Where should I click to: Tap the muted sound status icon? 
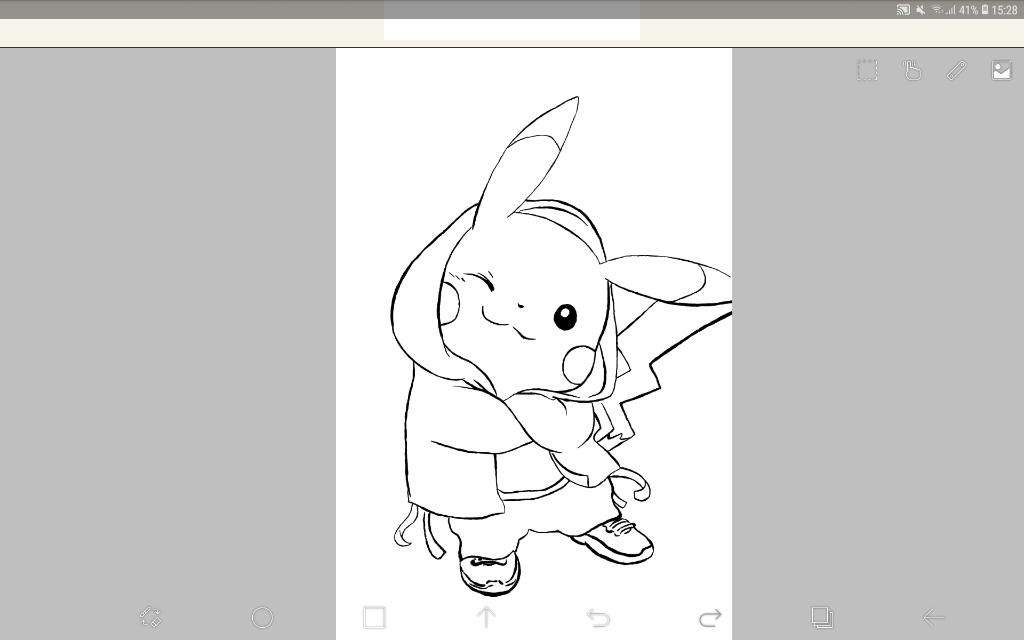pyautogui.click(x=921, y=10)
